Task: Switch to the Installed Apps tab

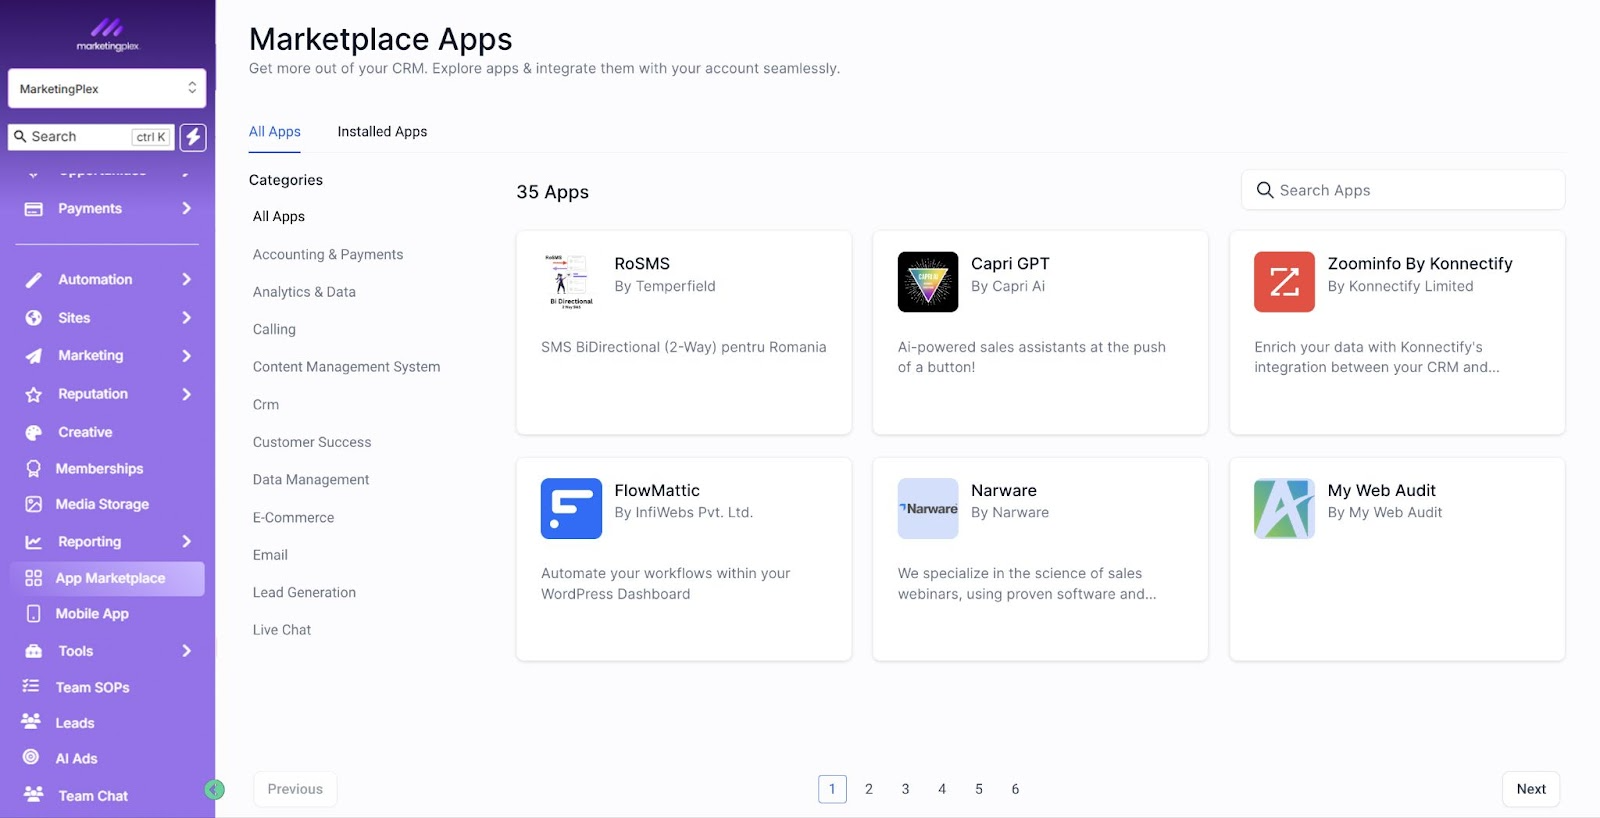Action: click(x=382, y=132)
